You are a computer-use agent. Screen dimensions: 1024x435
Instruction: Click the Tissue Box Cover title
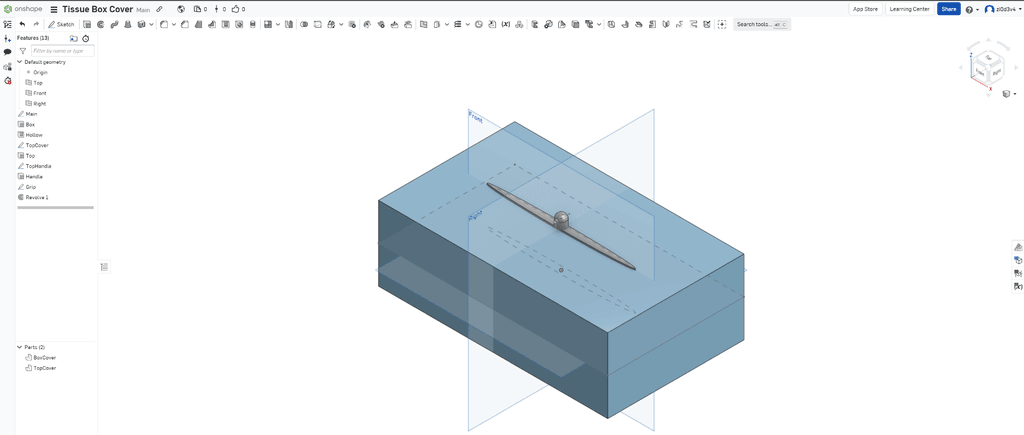[x=97, y=9]
